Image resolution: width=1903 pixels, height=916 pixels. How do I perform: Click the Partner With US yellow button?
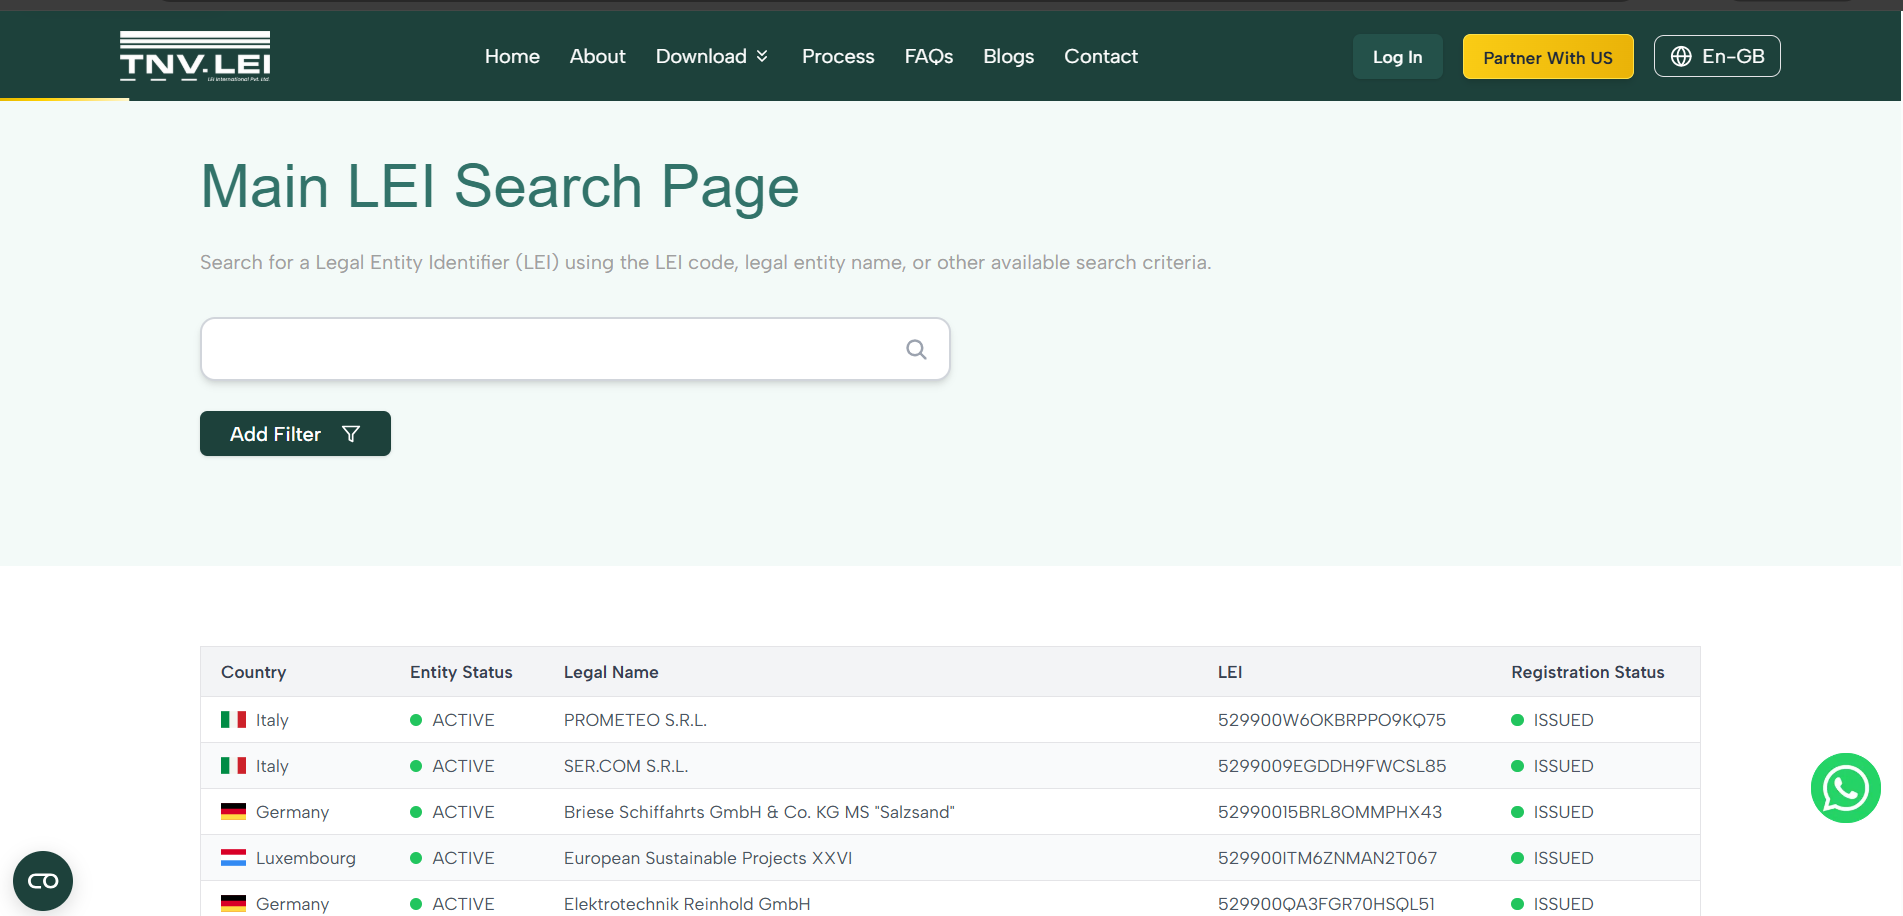[x=1548, y=56]
